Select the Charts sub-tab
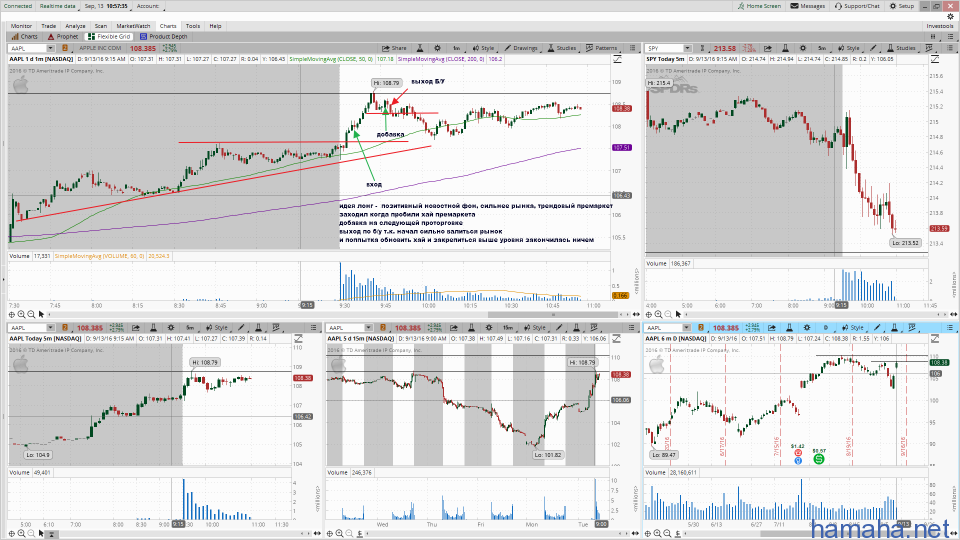 (x=24, y=36)
